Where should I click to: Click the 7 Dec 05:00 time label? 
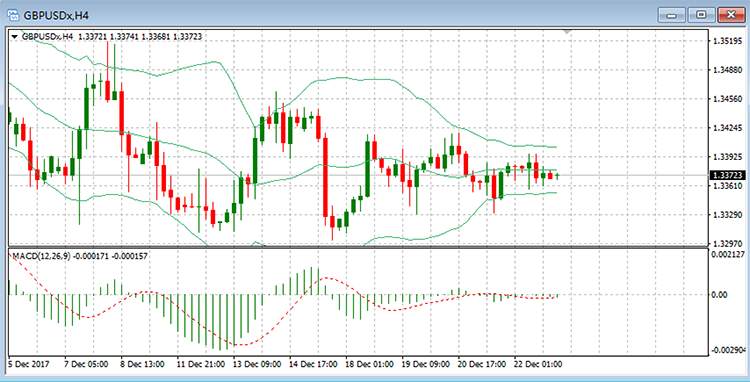click(85, 364)
